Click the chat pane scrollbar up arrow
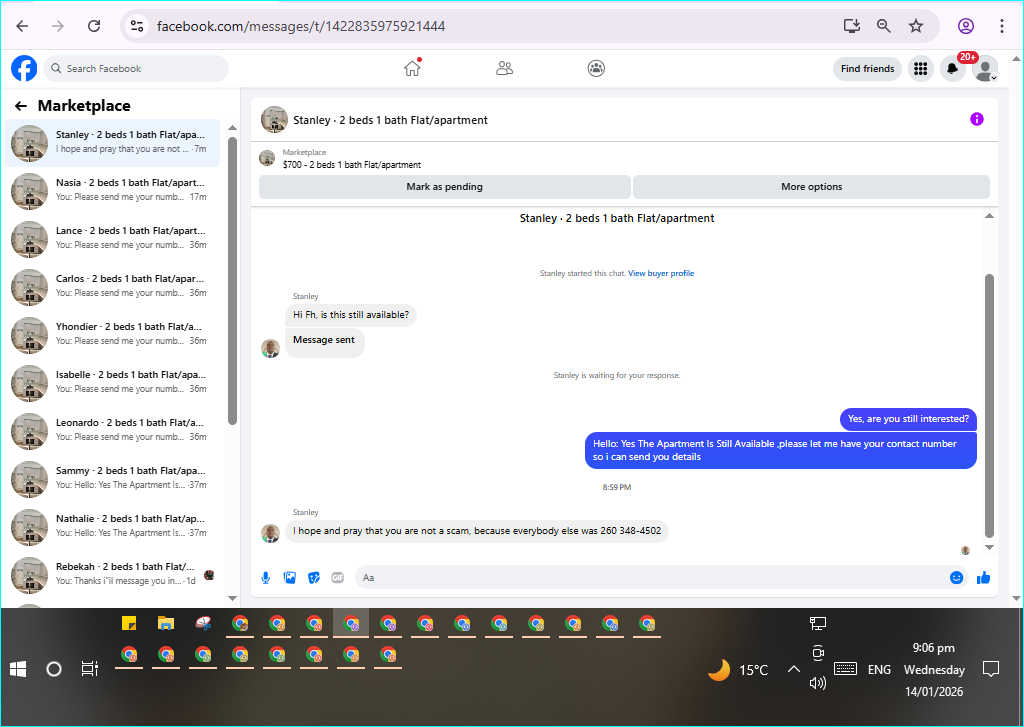Screen dimensions: 1024x727 click(989, 216)
